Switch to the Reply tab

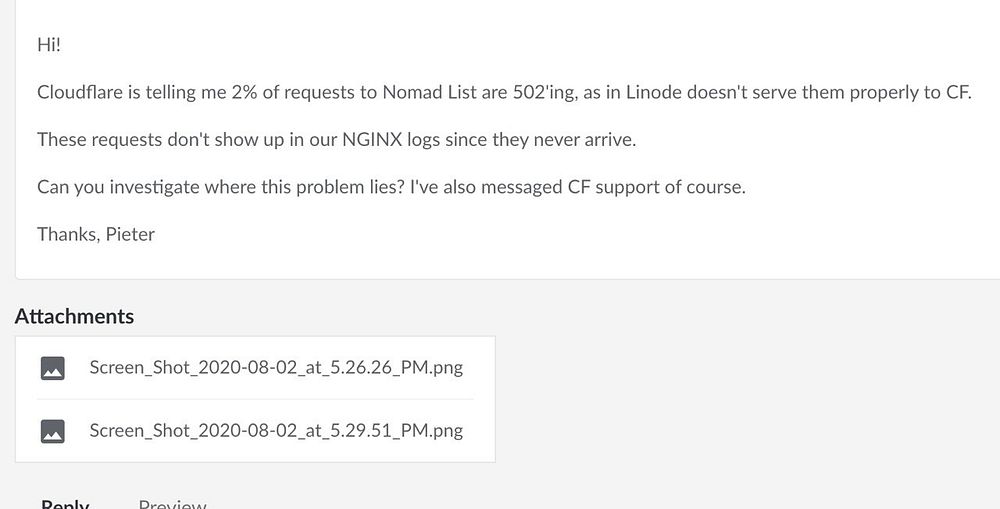pyautogui.click(x=65, y=504)
